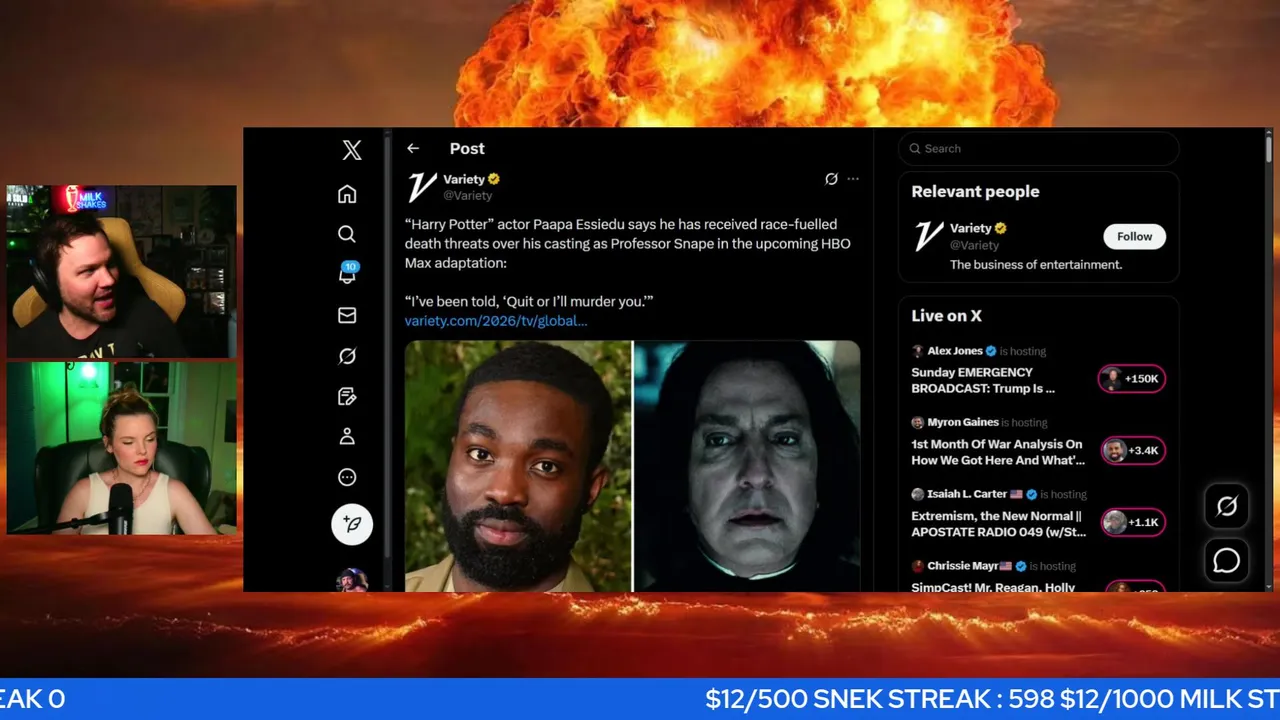Click the Myron Gaines host name
This screenshot has width=1280, height=720.
point(963,423)
